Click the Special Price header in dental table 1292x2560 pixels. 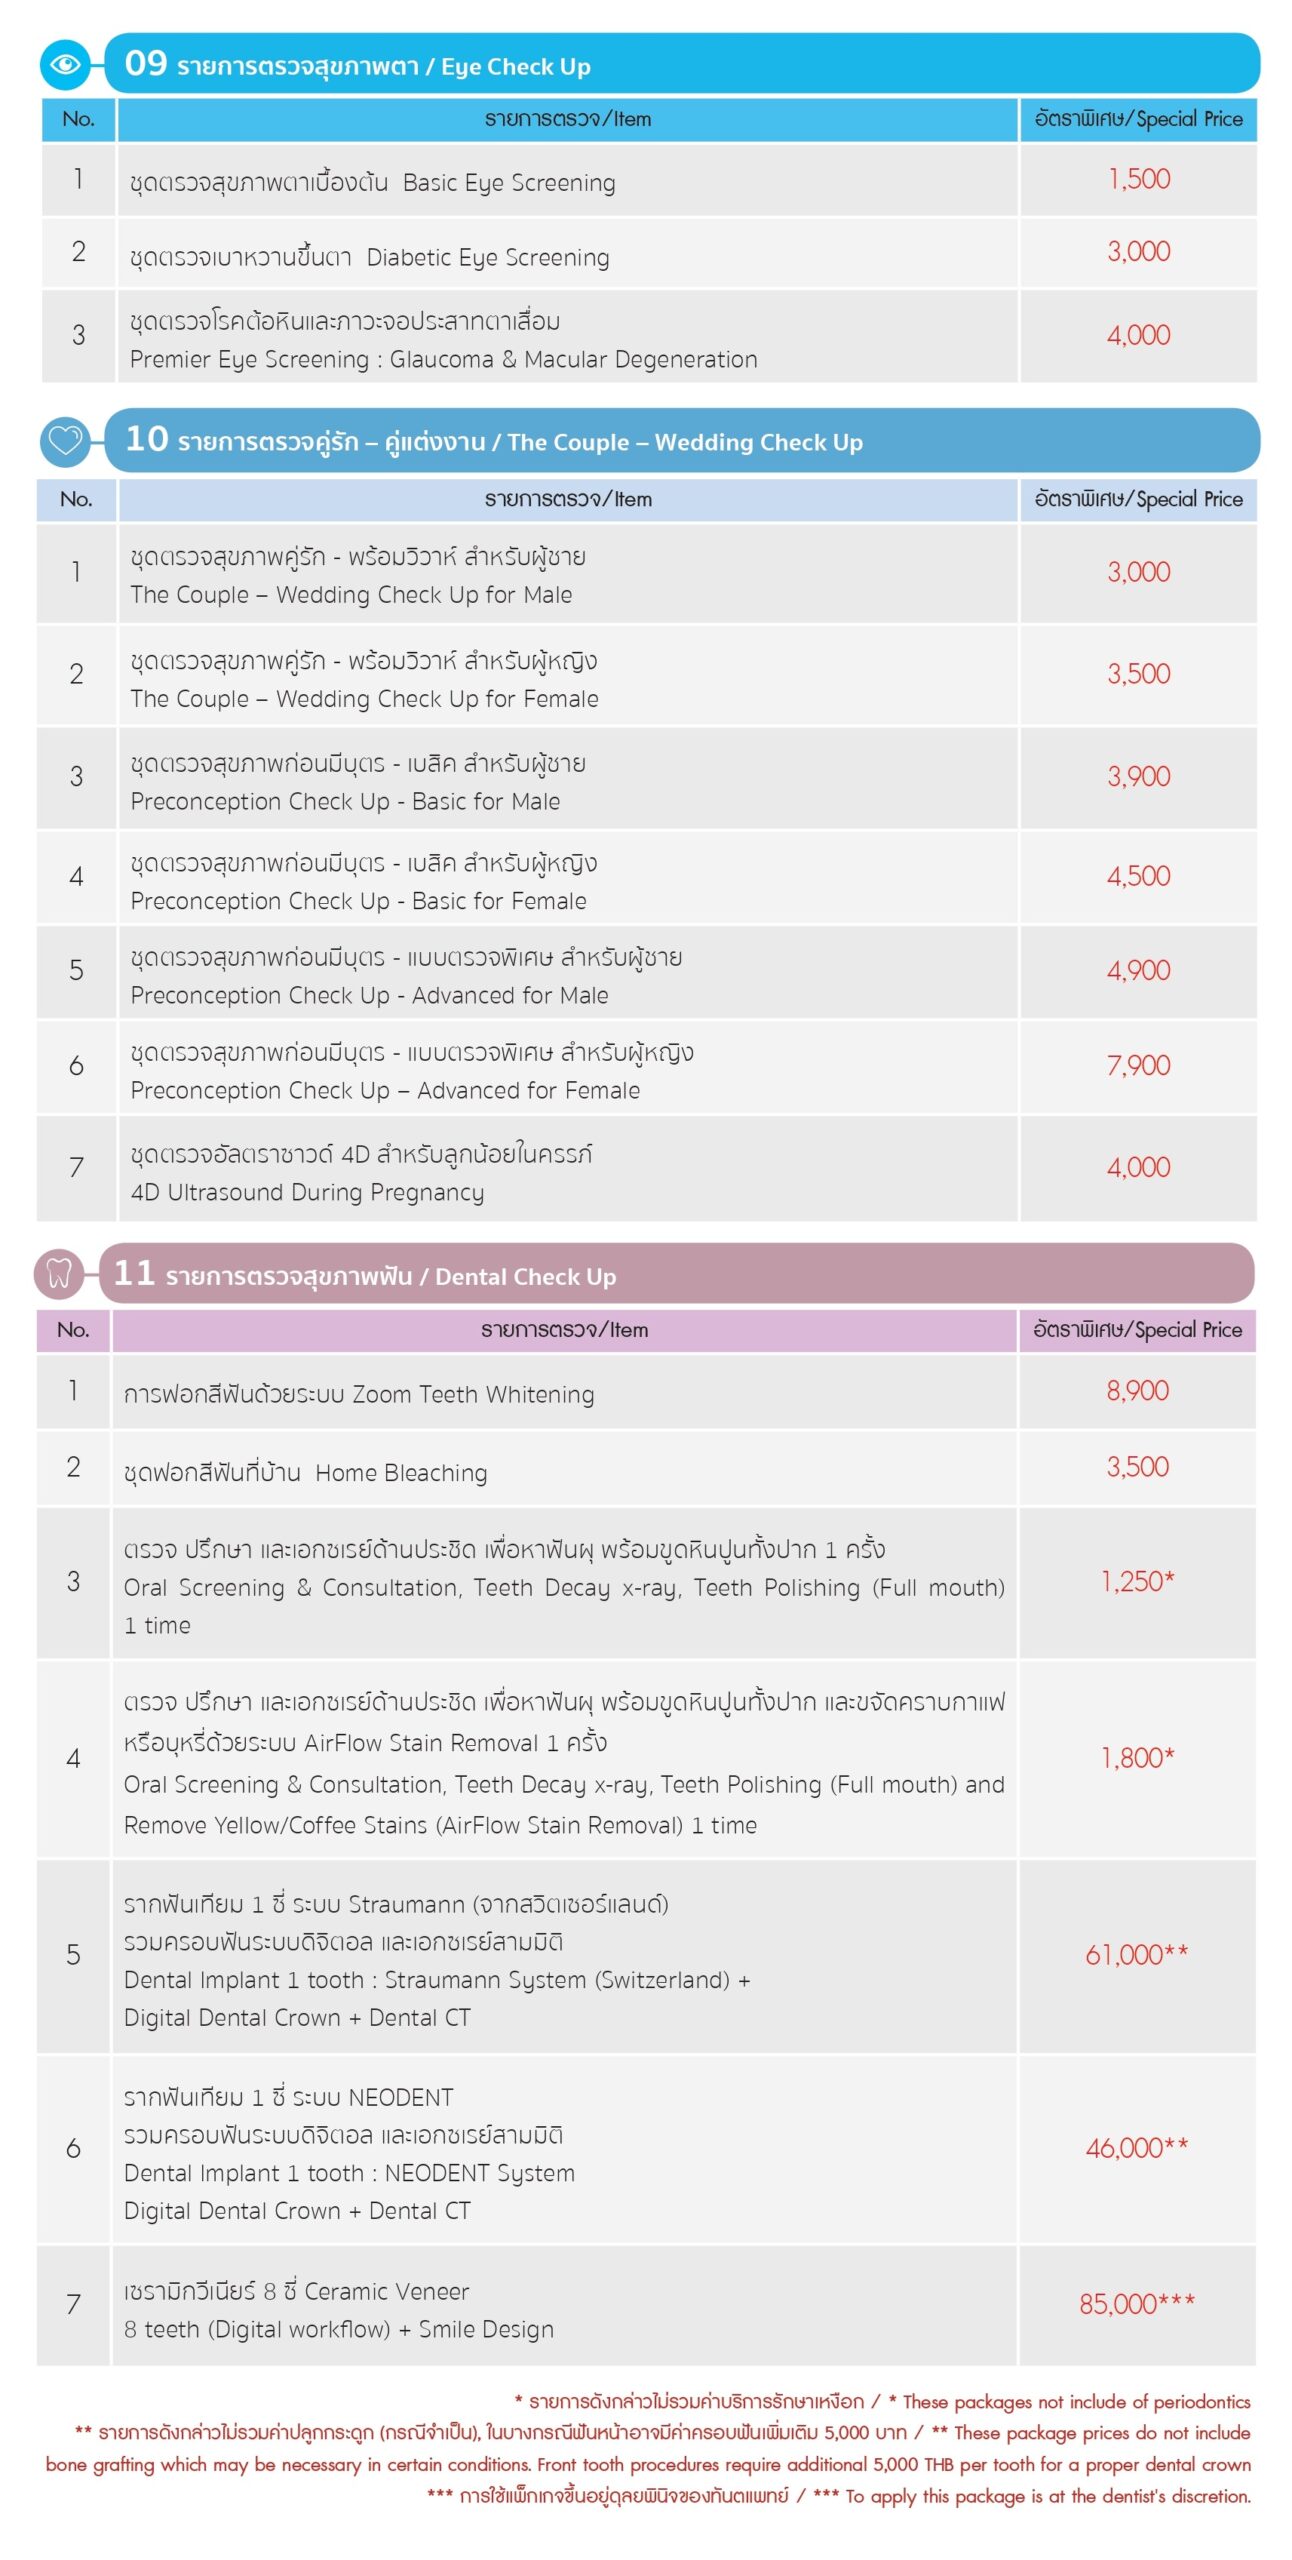point(1137,1329)
